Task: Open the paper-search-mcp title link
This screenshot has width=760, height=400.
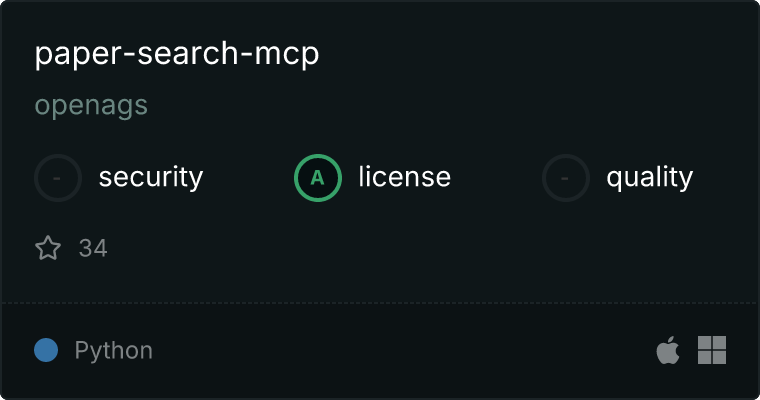Action: click(177, 53)
